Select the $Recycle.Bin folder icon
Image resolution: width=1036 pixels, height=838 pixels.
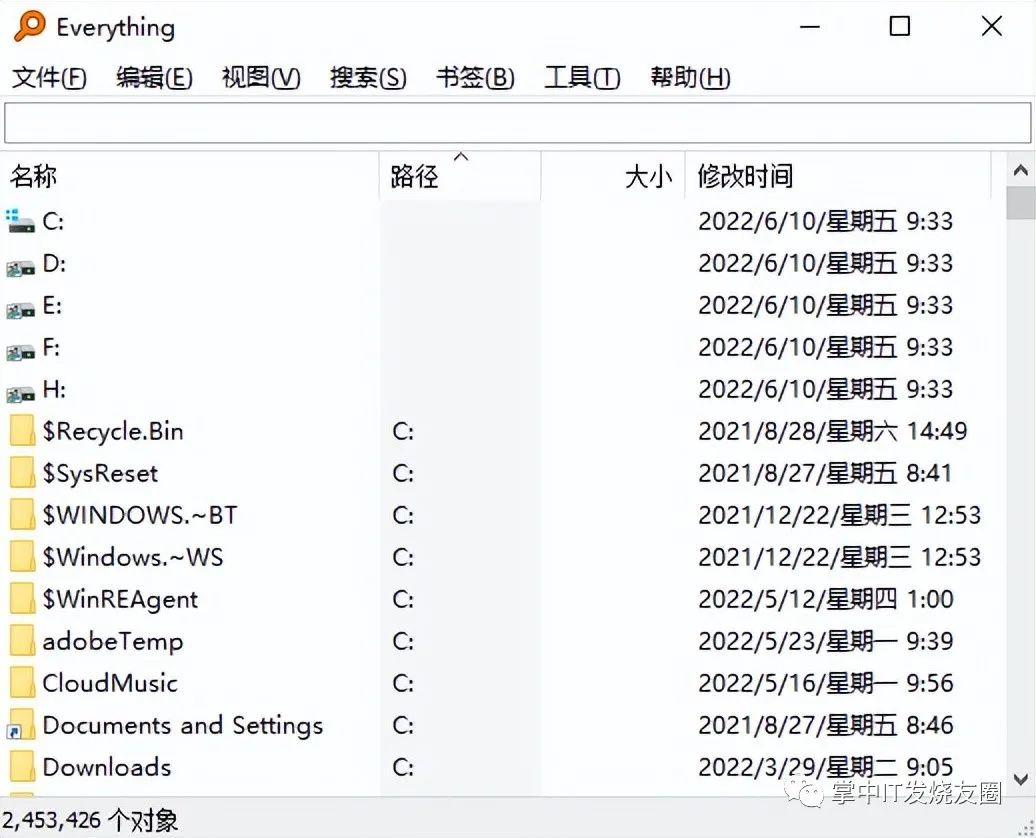(22, 431)
